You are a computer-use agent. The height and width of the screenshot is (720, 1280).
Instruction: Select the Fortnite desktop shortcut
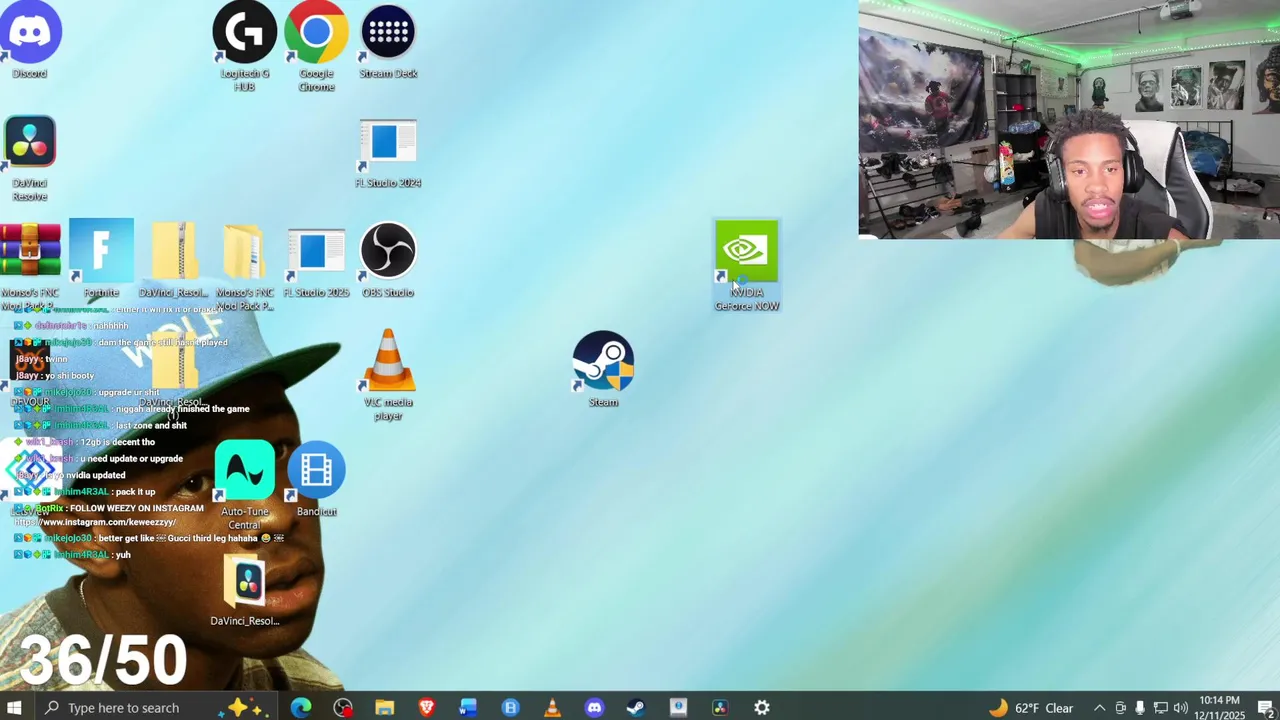tap(101, 258)
